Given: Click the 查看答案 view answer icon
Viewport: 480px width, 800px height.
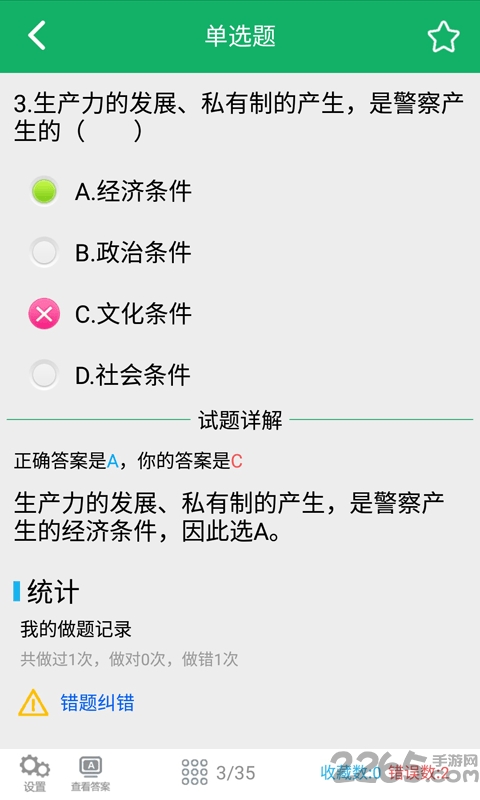Looking at the screenshot, I should tap(90, 773).
